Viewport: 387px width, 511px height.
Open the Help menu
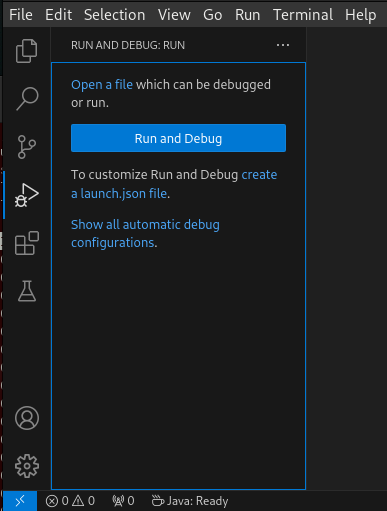click(361, 15)
